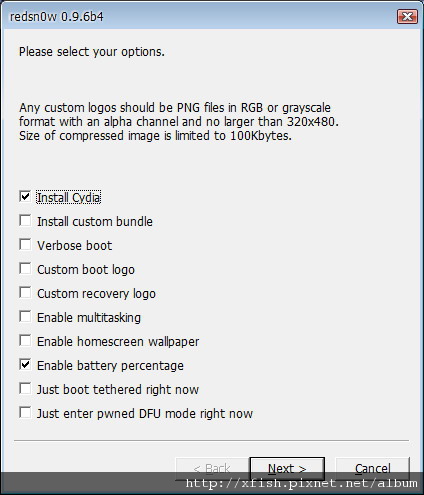Image resolution: width=424 pixels, height=495 pixels.
Task: Click the disabled Back button
Action: 212,468
